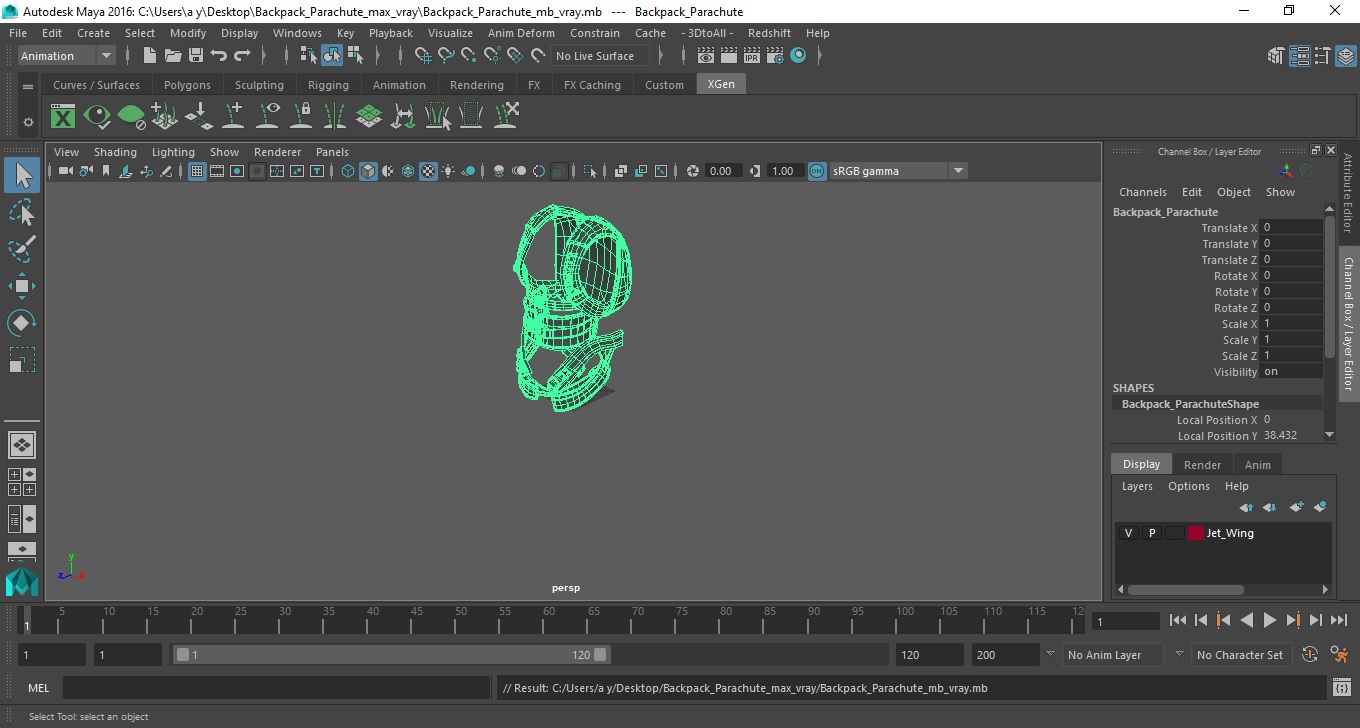Toggle resolution gate in viewport
1360x728 pixels.
[237, 171]
